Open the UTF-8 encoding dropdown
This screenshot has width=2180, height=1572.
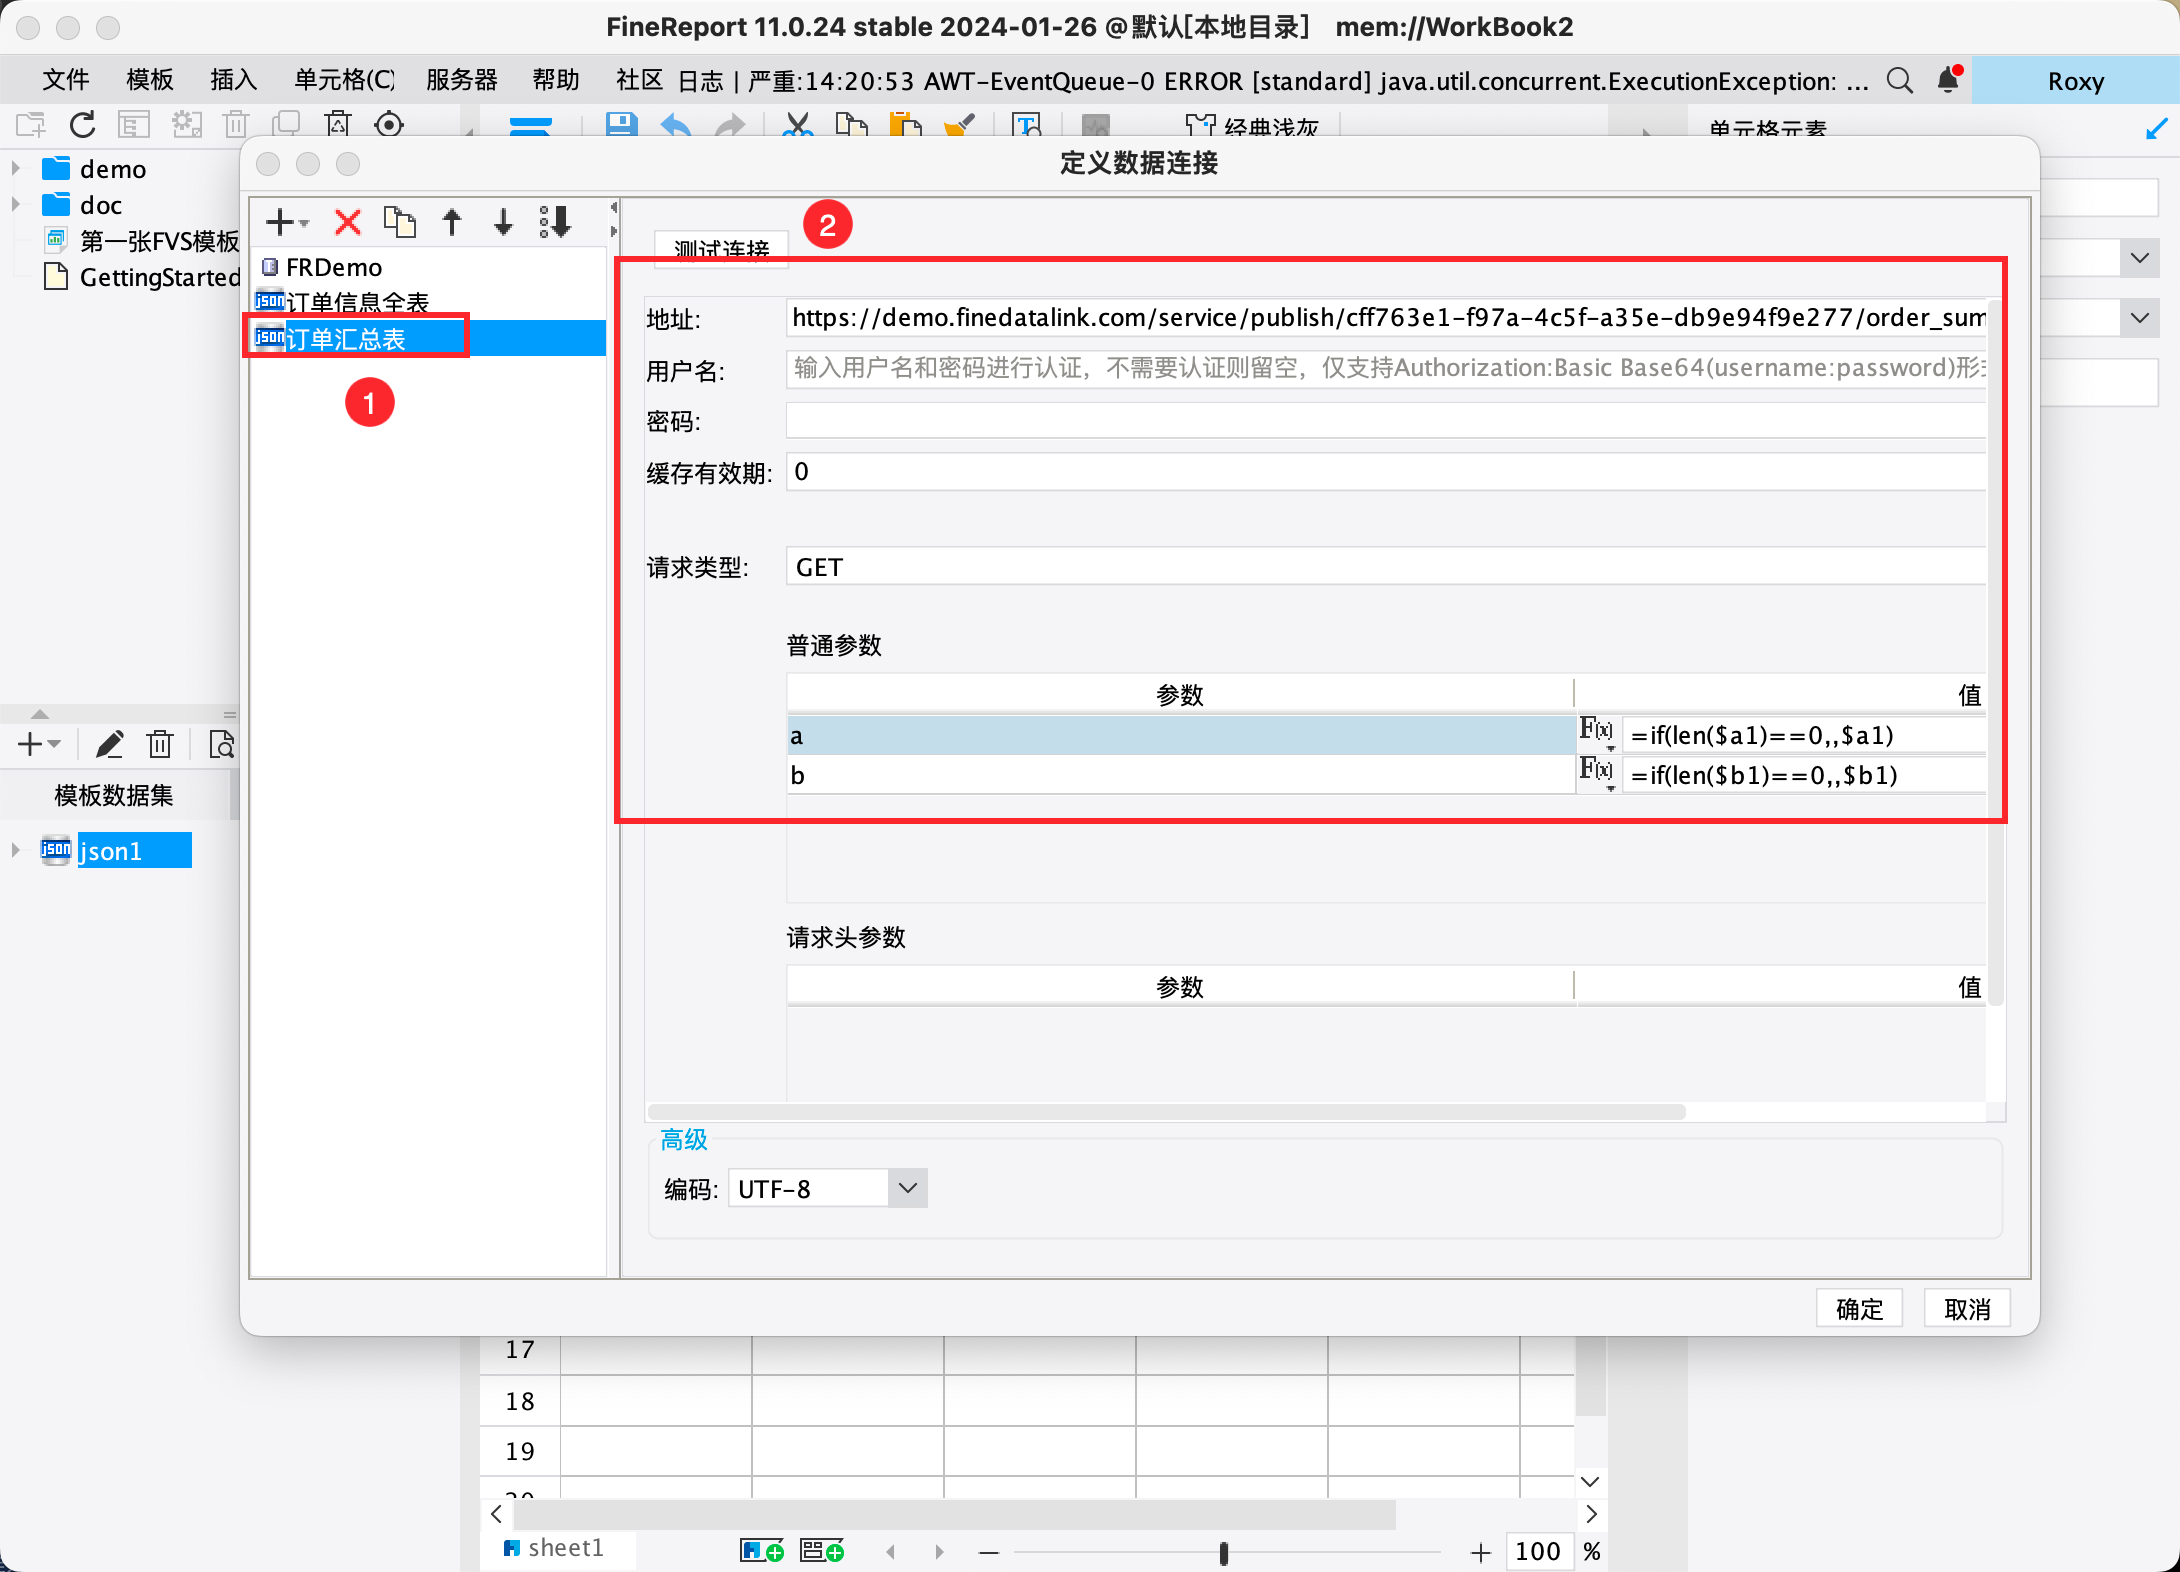(x=907, y=1188)
